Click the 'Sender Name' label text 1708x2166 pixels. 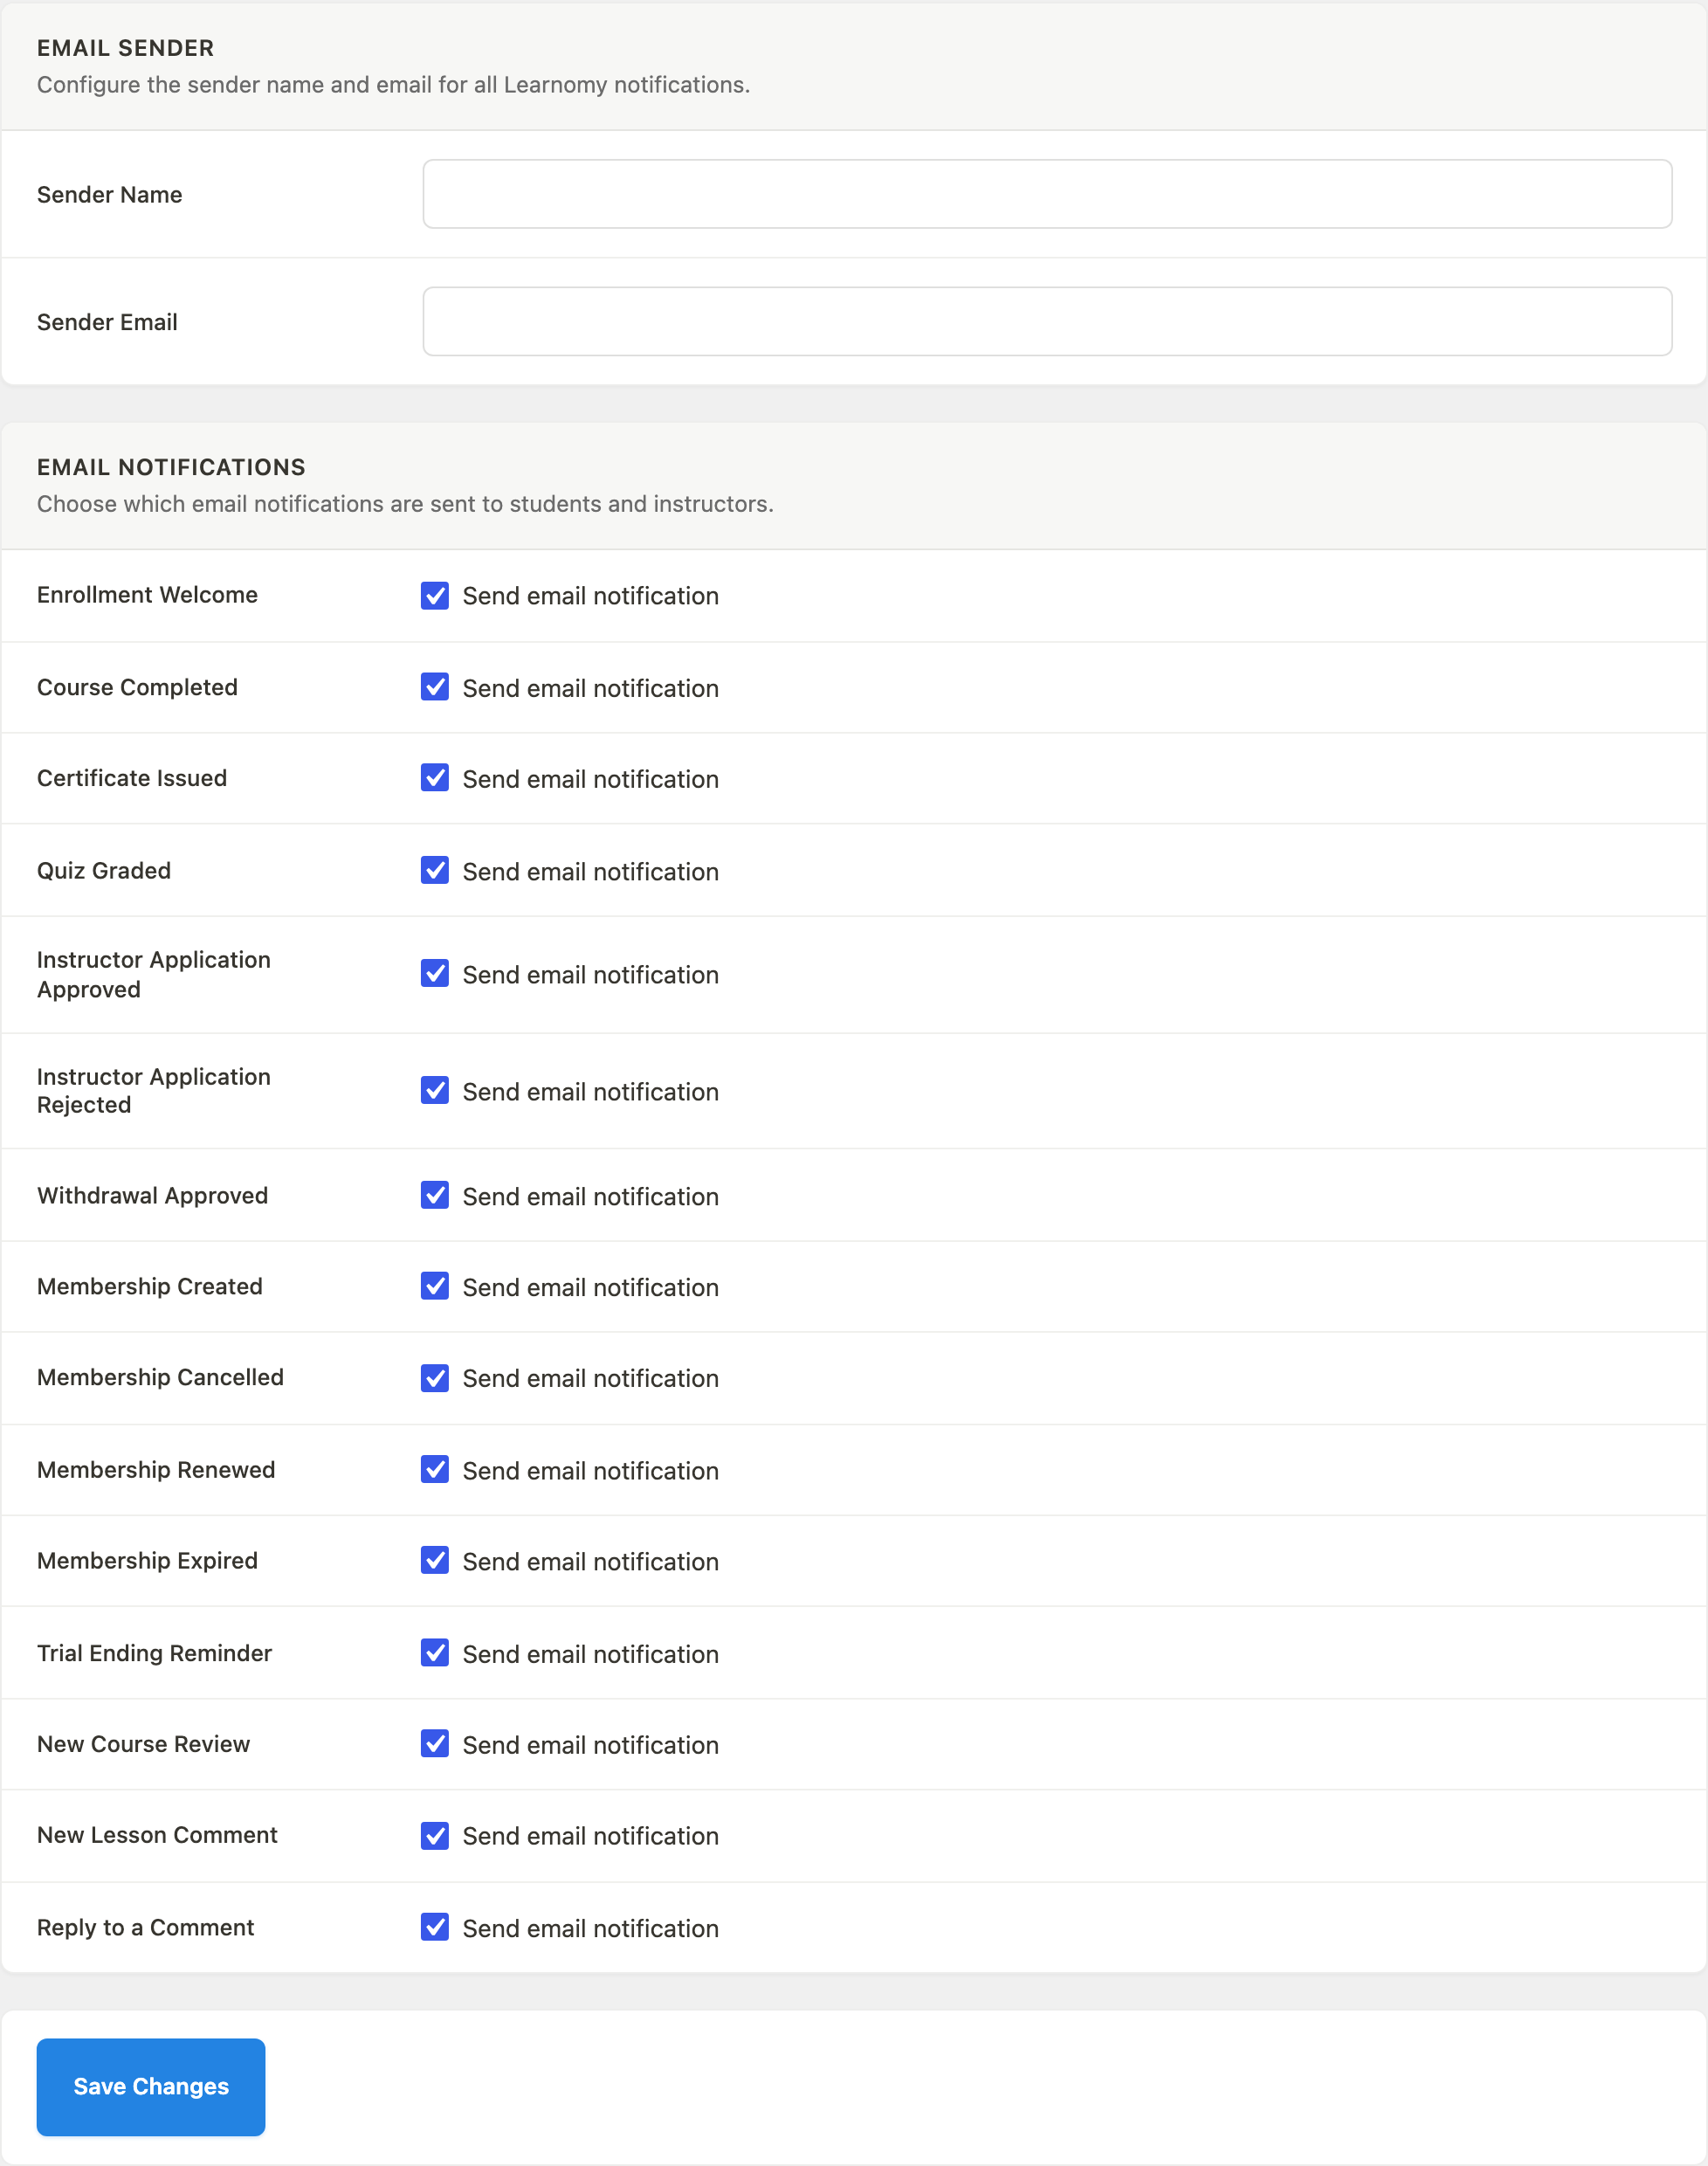tap(110, 195)
